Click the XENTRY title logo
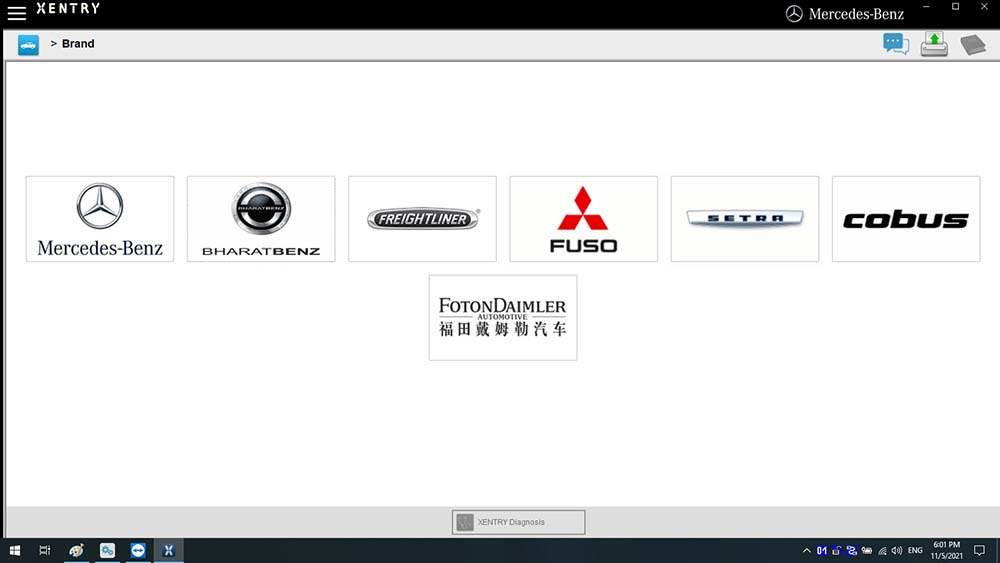Image resolution: width=1000 pixels, height=563 pixels. click(x=68, y=8)
